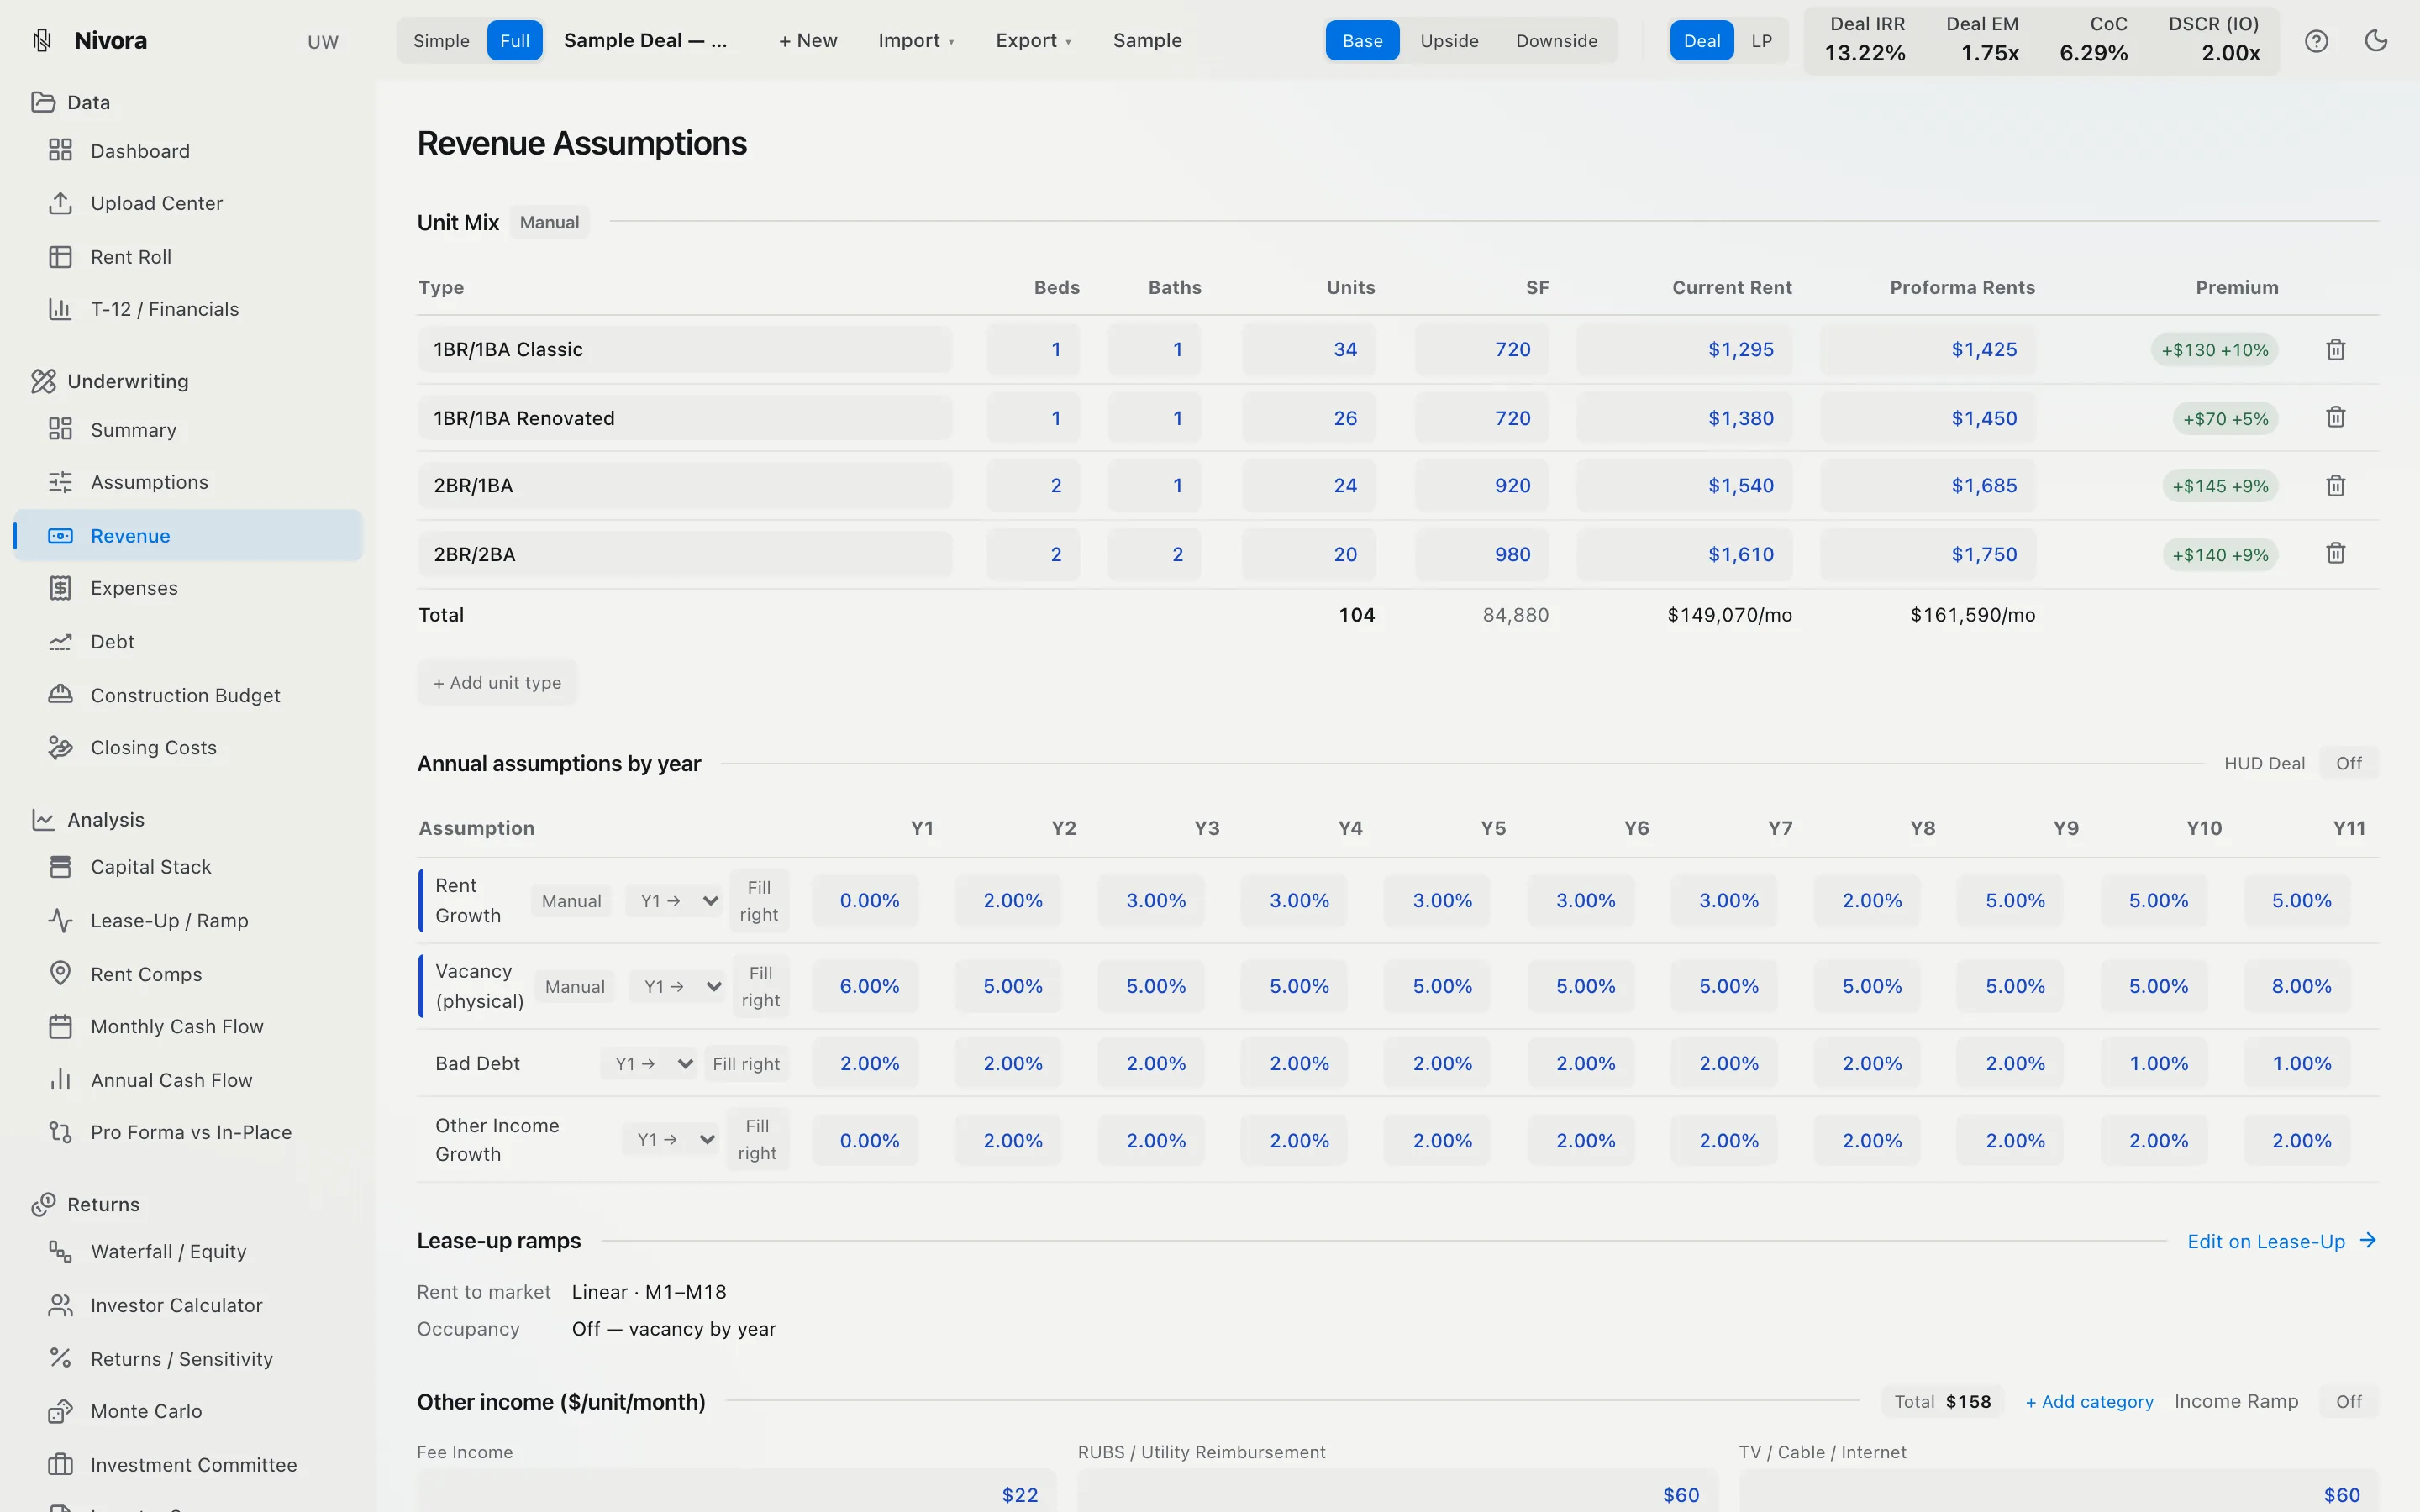This screenshot has width=2420, height=1512.
Task: Open the Bad Debt Y1 year dropdown
Action: click(649, 1064)
